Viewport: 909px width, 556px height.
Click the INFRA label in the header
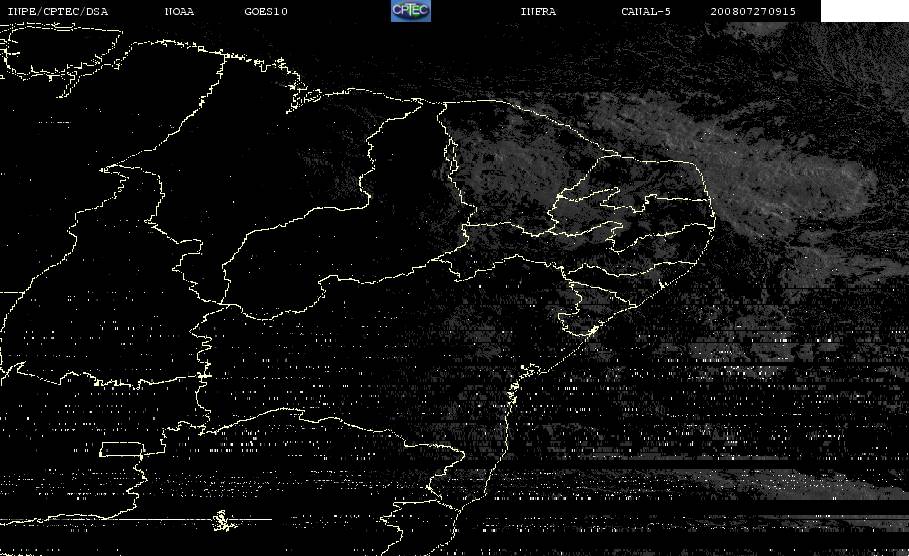click(x=538, y=11)
